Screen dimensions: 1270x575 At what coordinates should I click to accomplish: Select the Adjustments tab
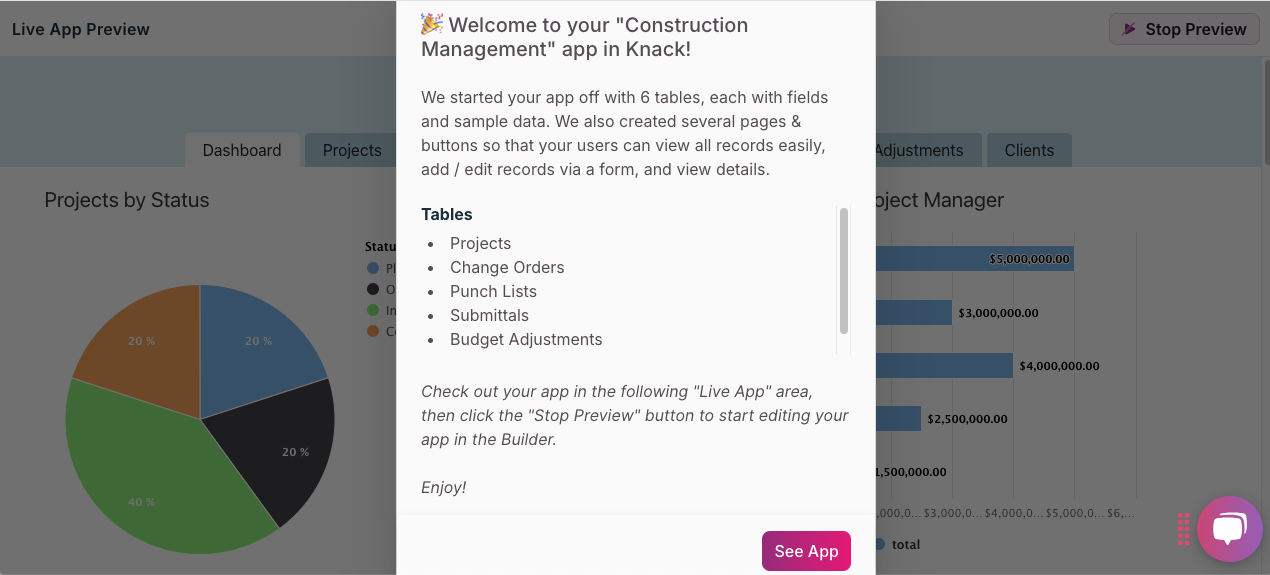[918, 150]
